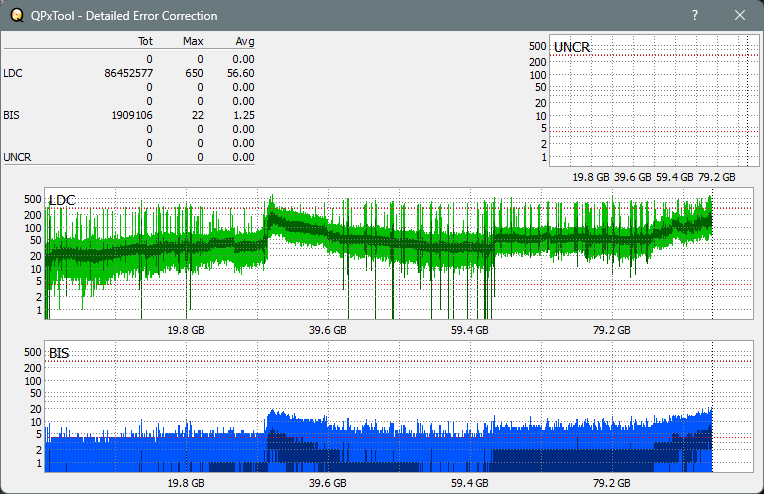This screenshot has width=764, height=494.
Task: Click the BIS row label in statistics table
Action: coord(11,115)
